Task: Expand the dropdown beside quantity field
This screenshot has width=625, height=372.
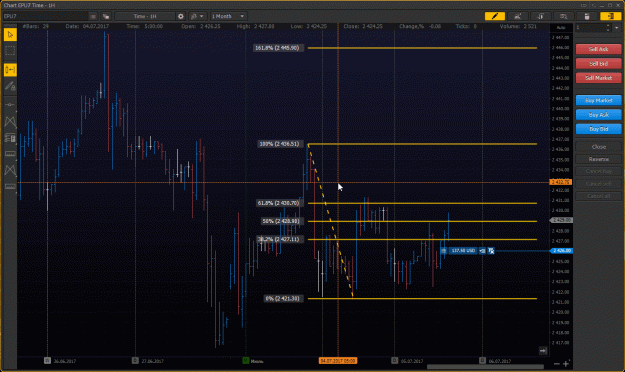Action: click(617, 28)
